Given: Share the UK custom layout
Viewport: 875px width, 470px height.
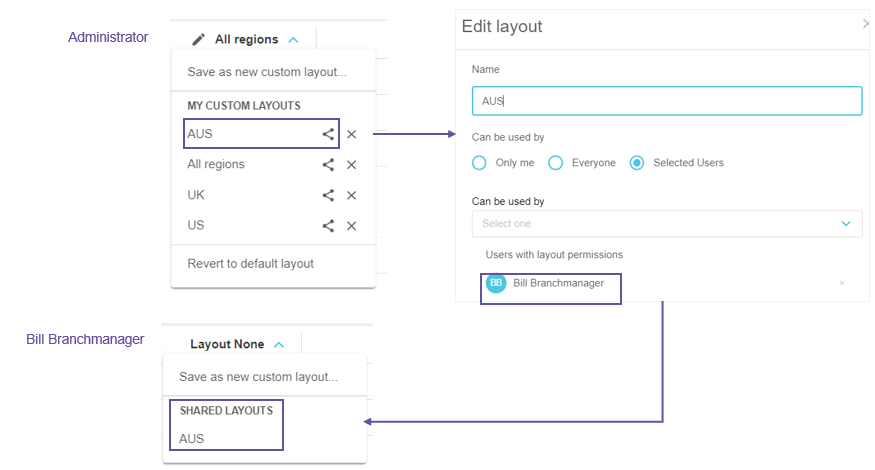Looking at the screenshot, I should click(328, 196).
